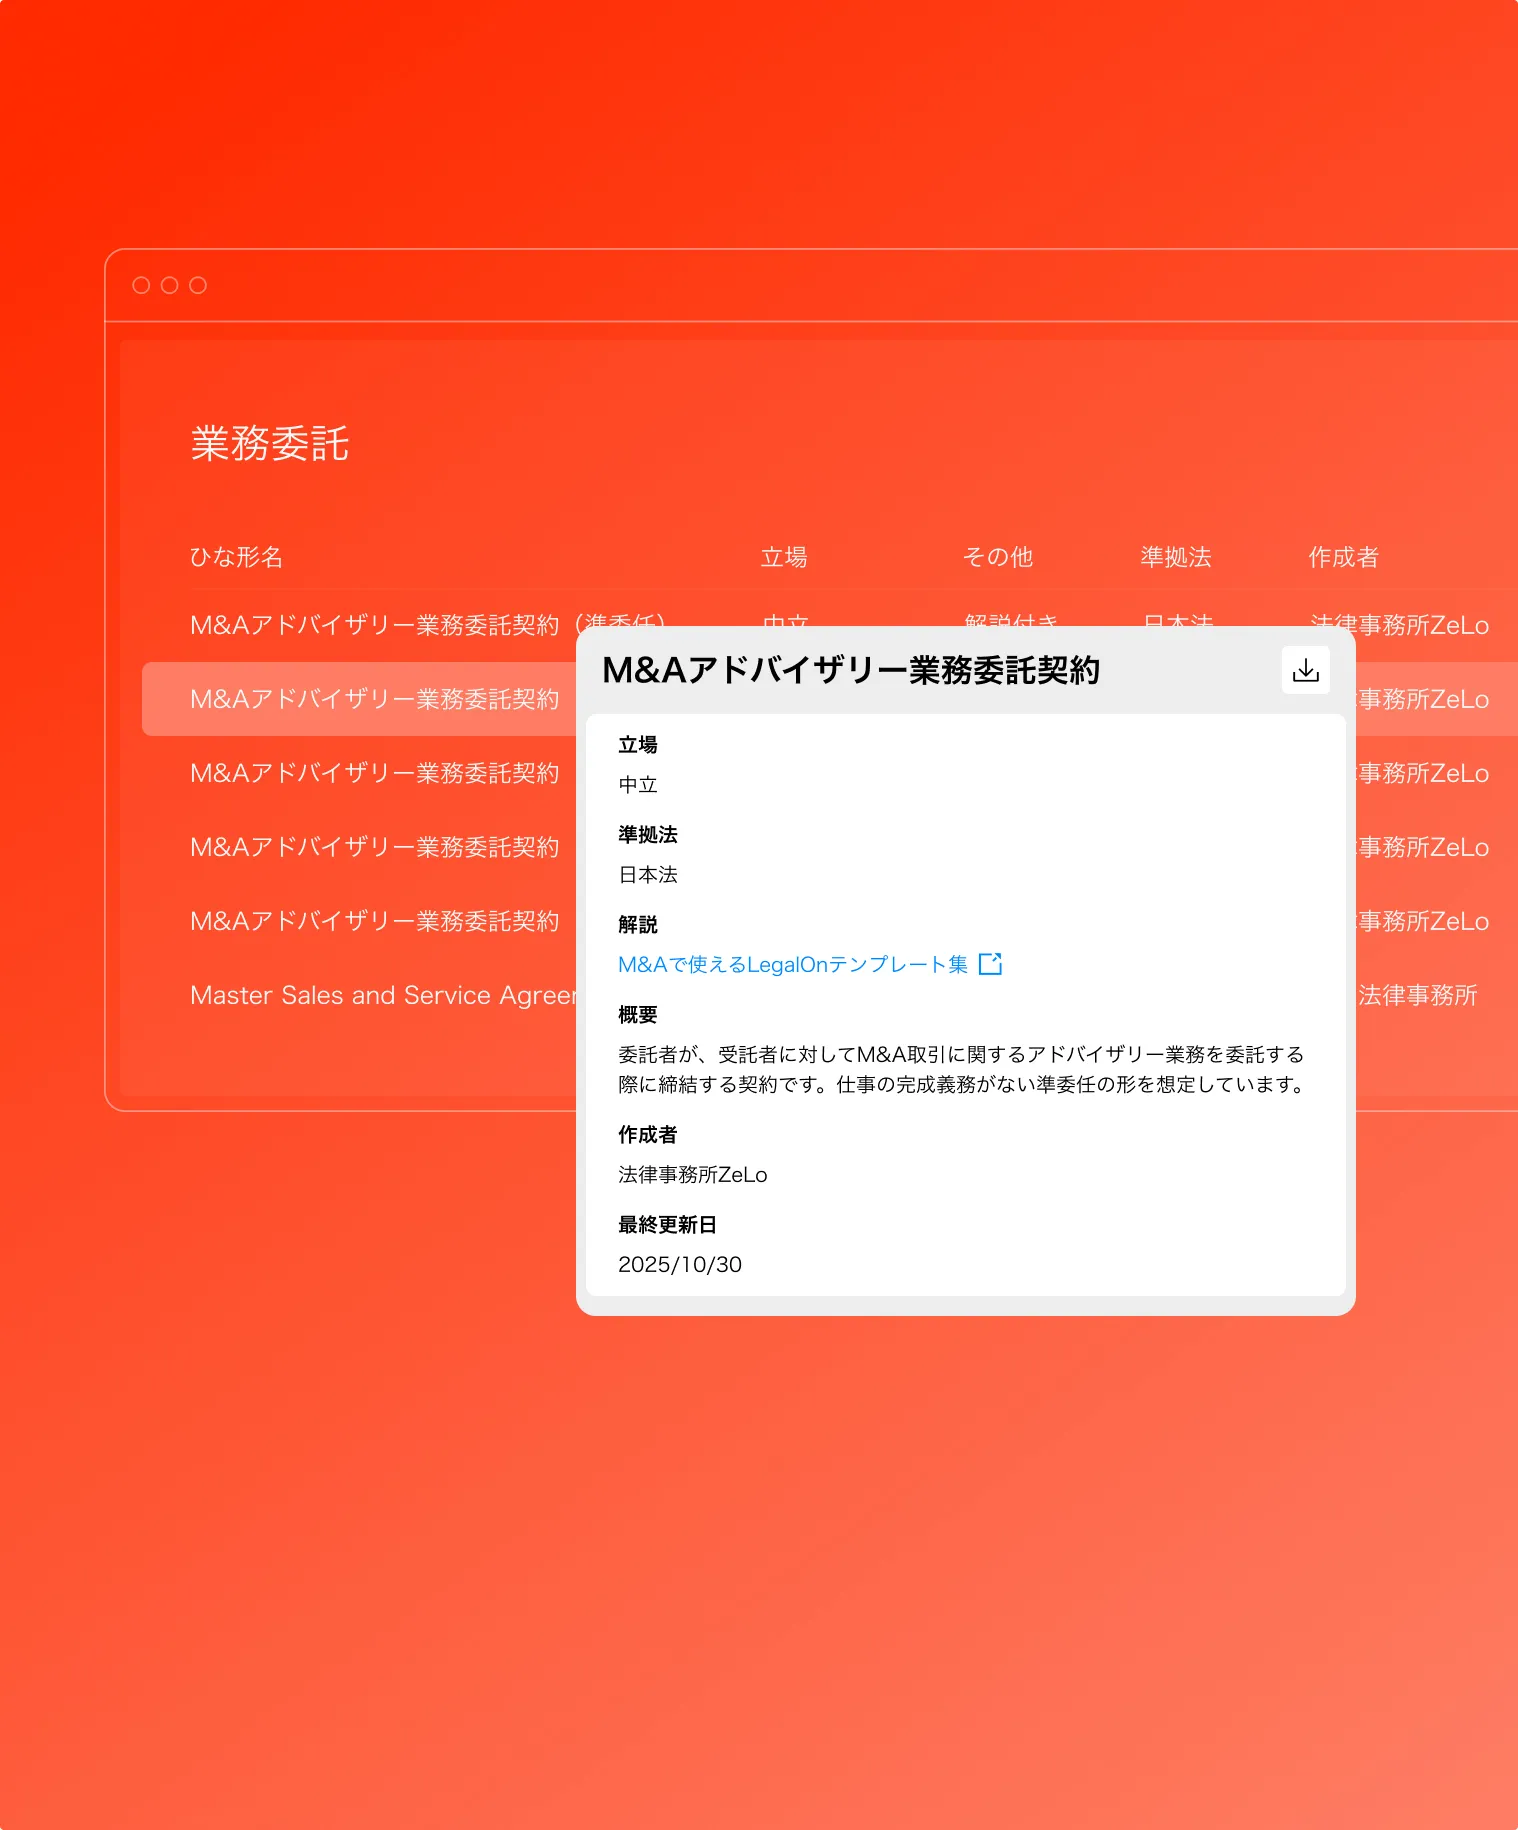Click the 中立 value in popup

point(638,785)
